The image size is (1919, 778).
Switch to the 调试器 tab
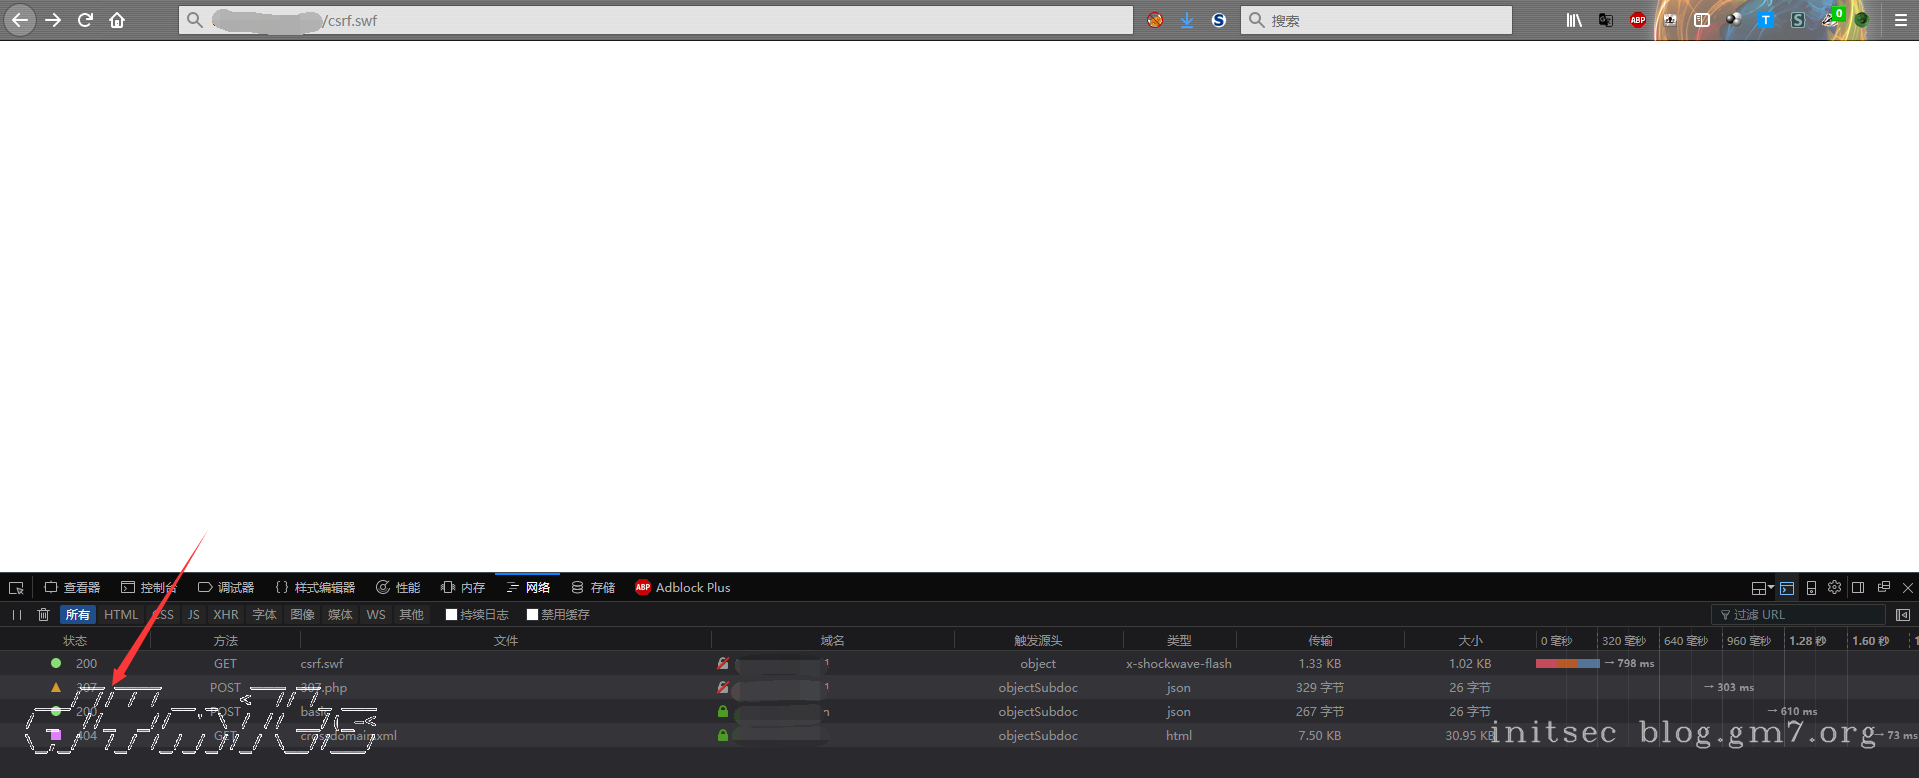click(x=226, y=588)
